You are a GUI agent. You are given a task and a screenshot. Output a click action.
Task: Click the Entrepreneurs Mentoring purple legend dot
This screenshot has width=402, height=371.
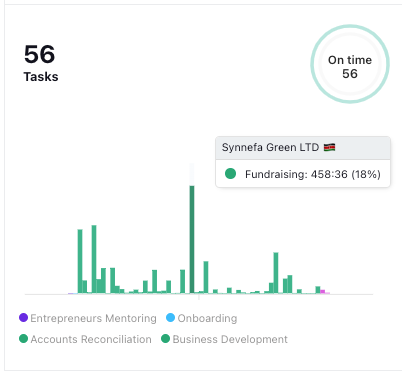(23, 318)
